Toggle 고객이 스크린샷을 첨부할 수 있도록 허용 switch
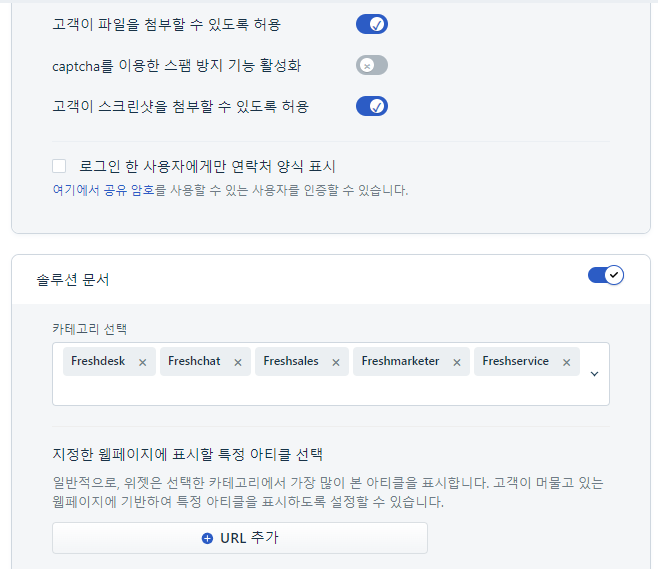The width and height of the screenshot is (658, 569). [x=372, y=106]
